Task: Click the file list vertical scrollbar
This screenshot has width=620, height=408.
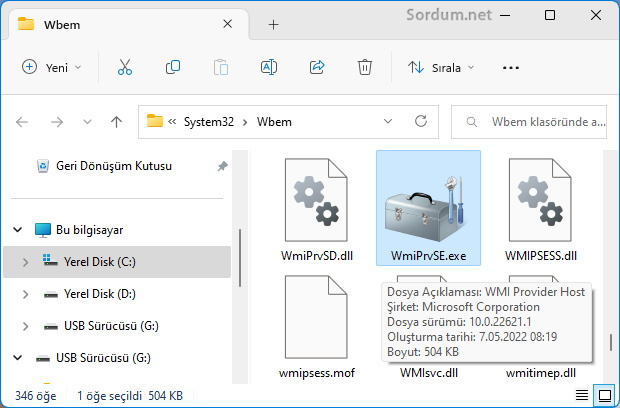Action: point(611,342)
